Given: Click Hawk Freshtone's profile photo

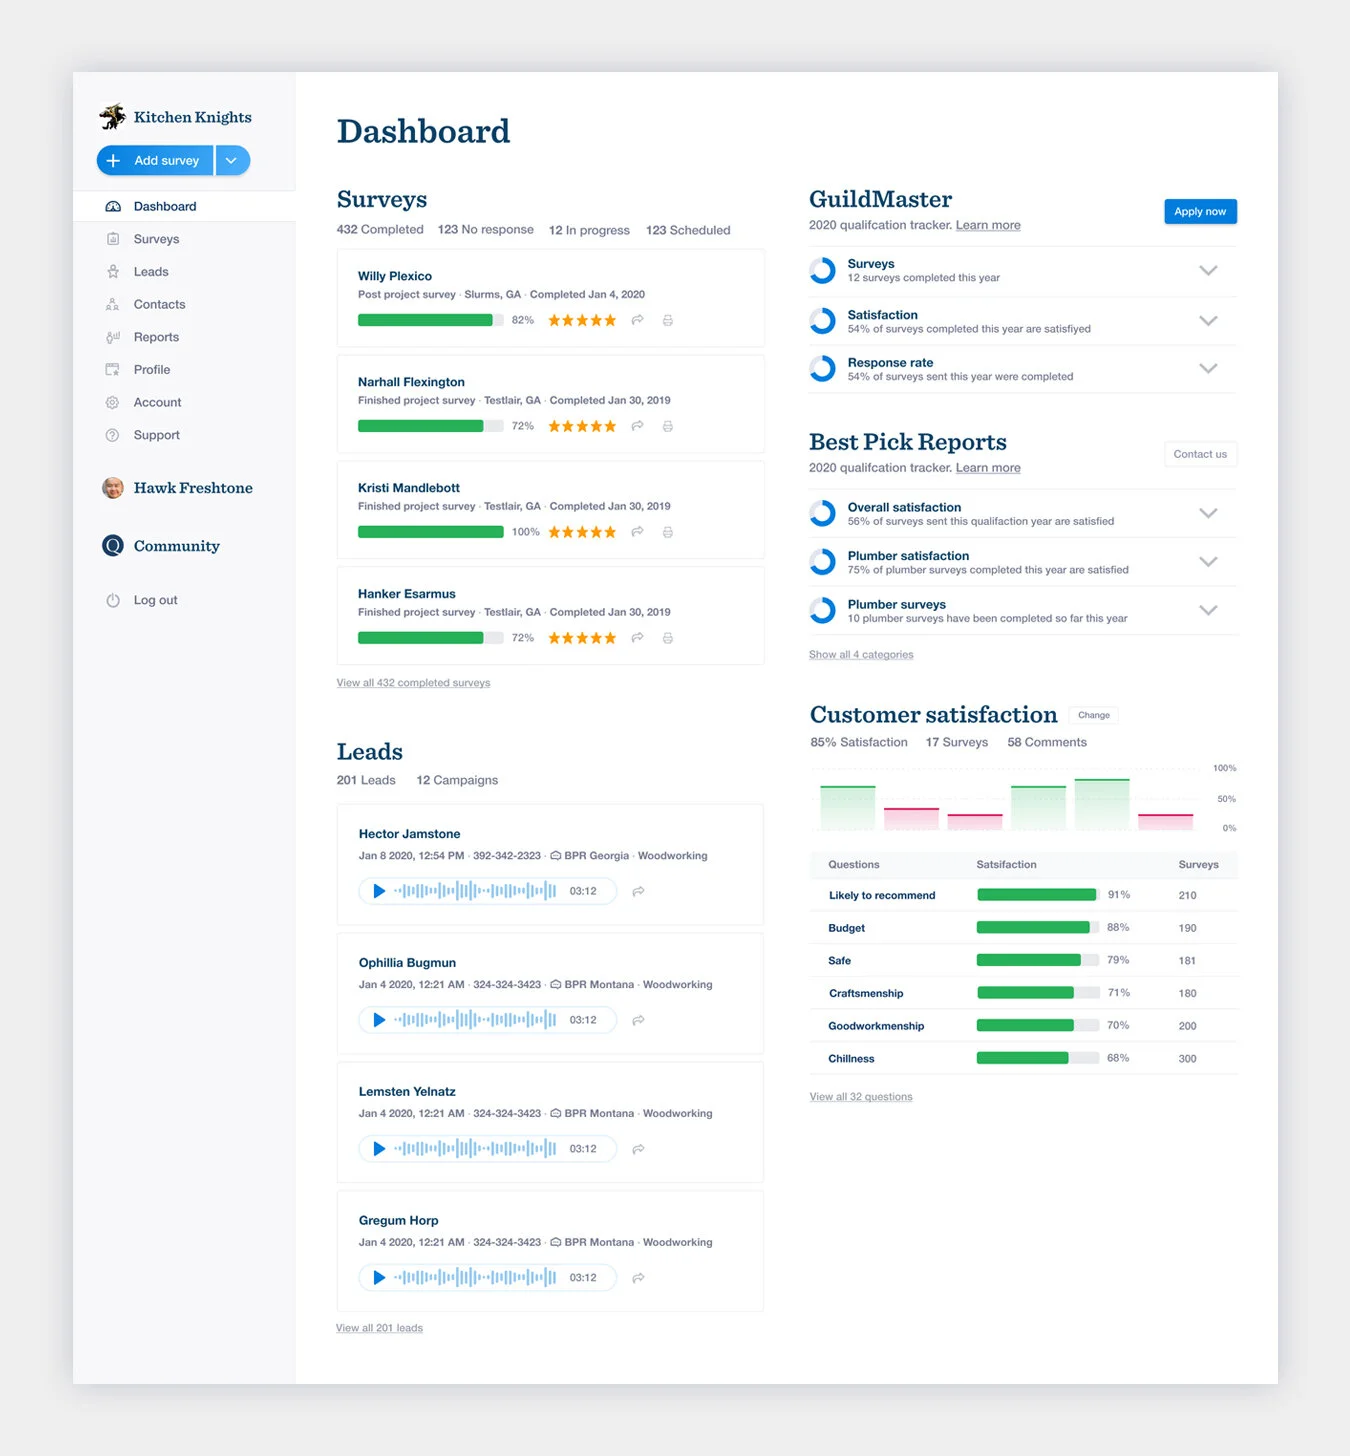Looking at the screenshot, I should click(112, 488).
